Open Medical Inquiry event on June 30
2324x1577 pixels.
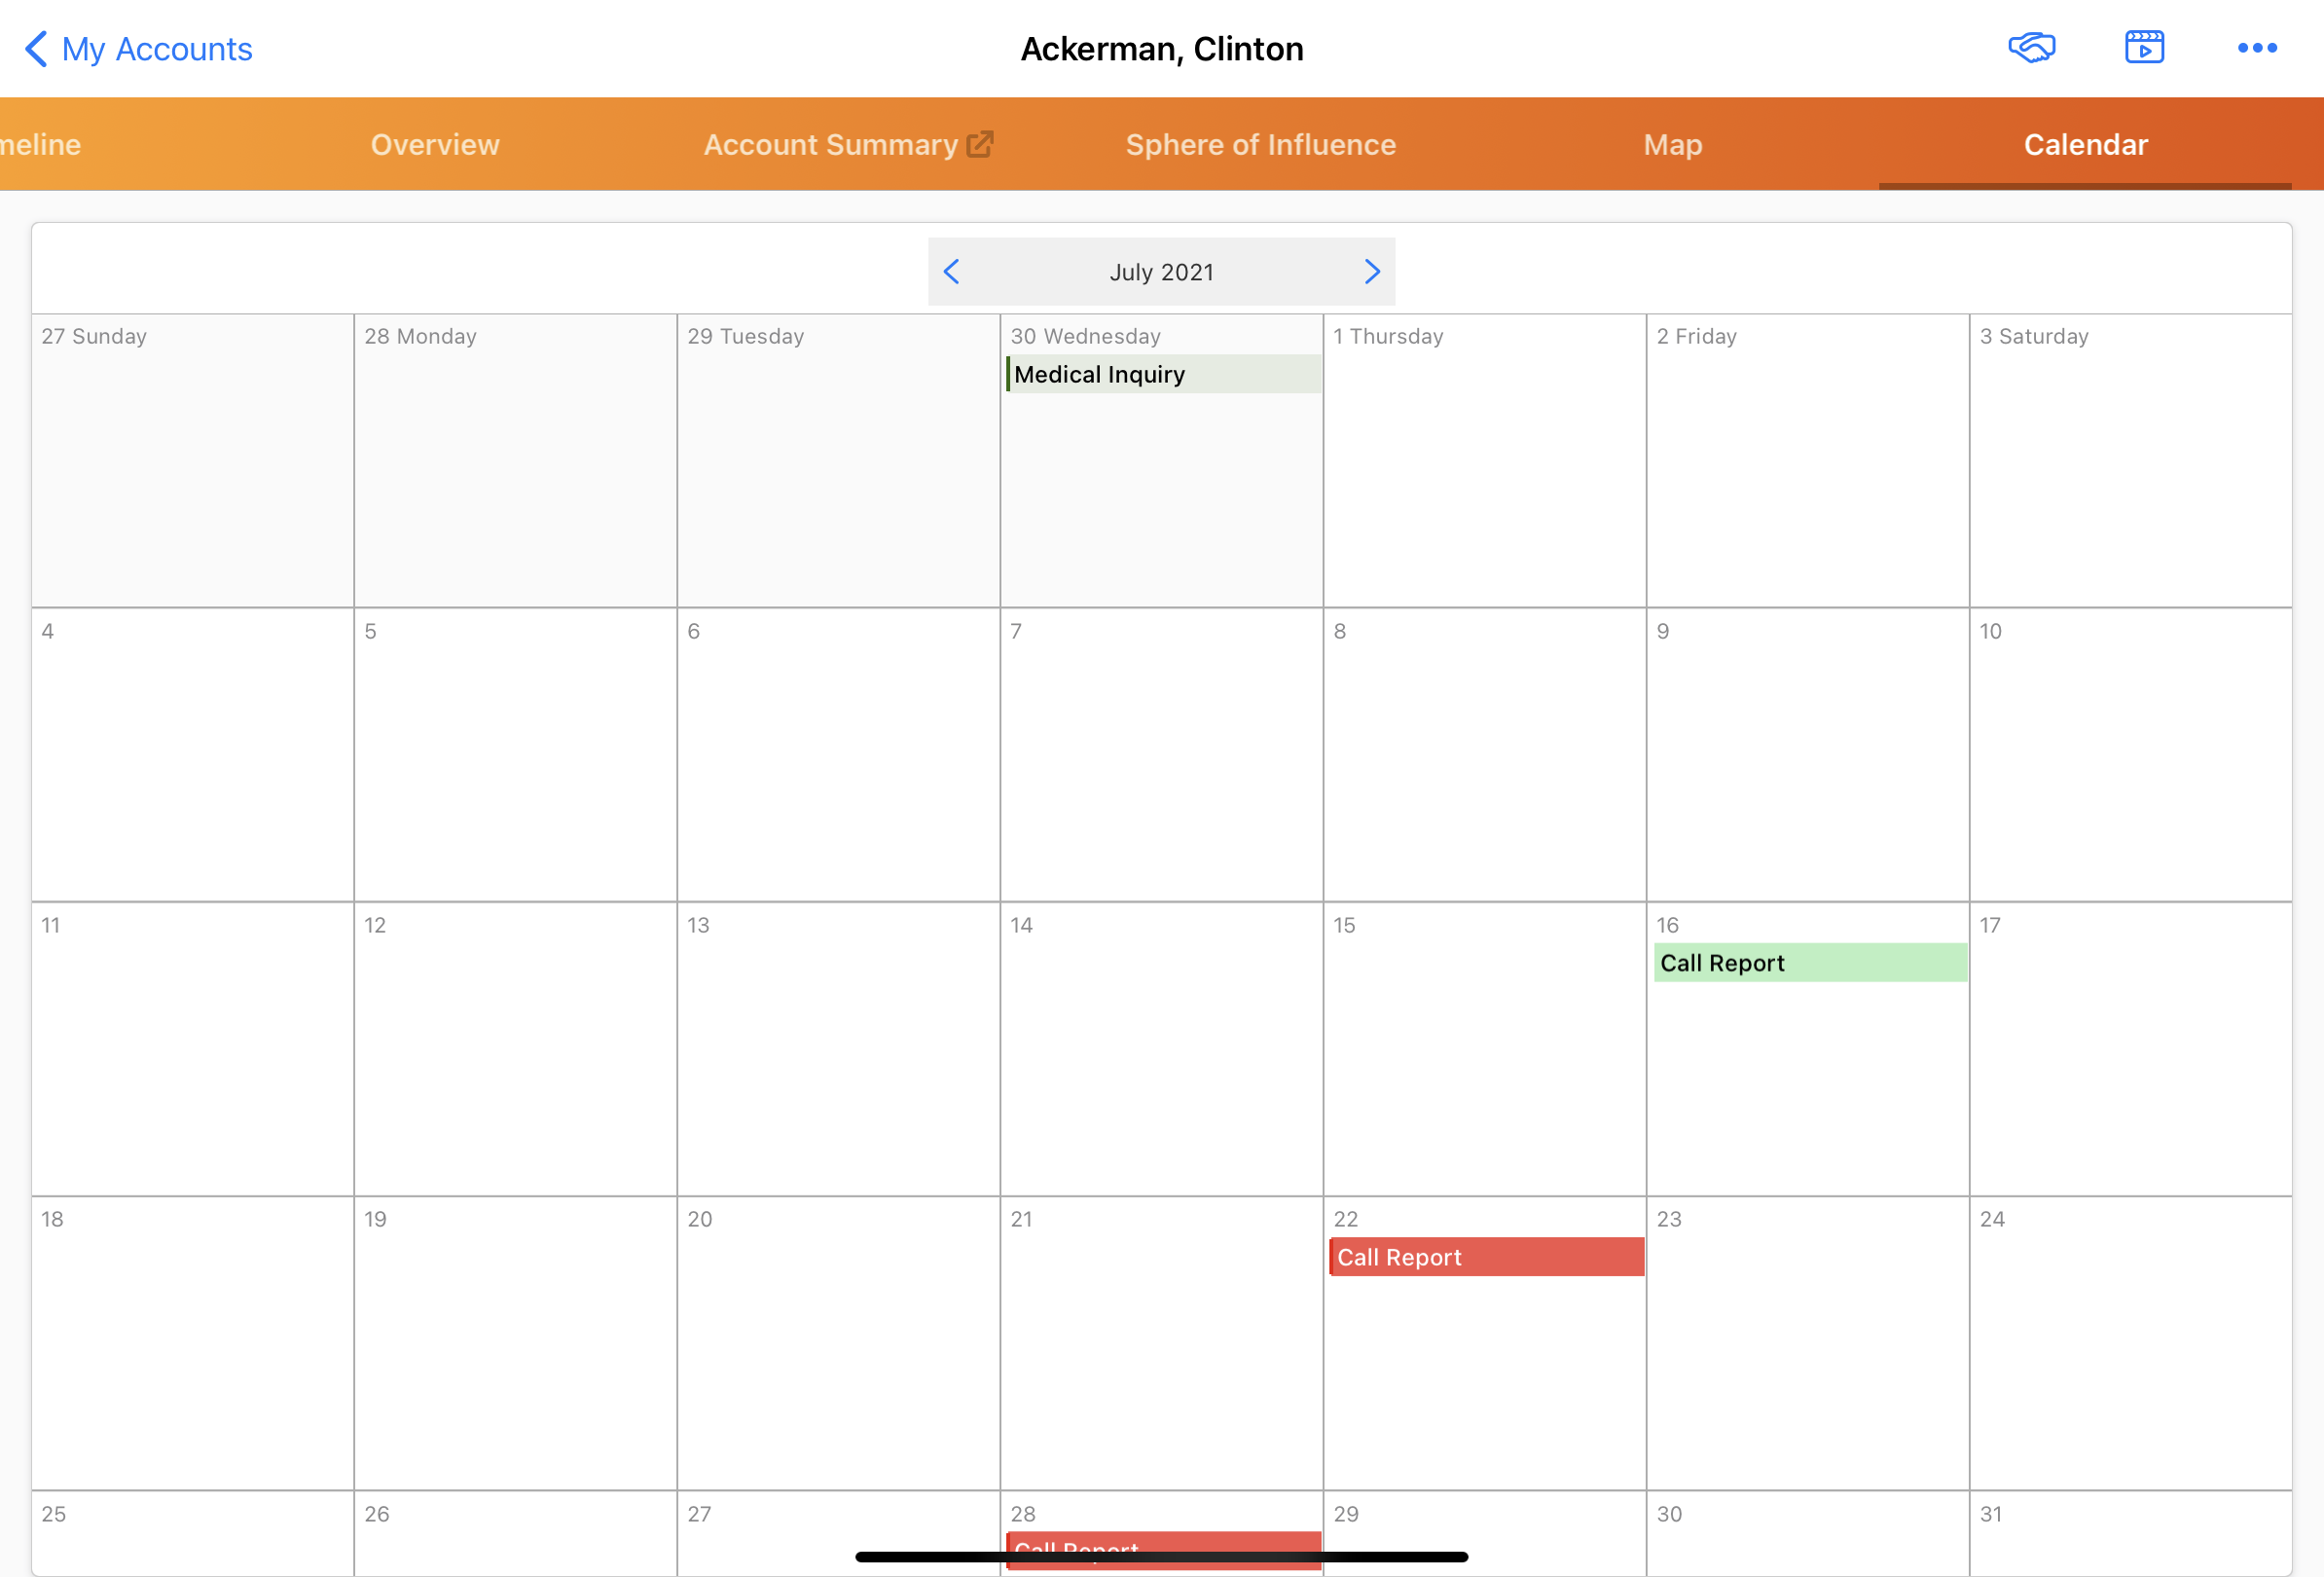1162,374
